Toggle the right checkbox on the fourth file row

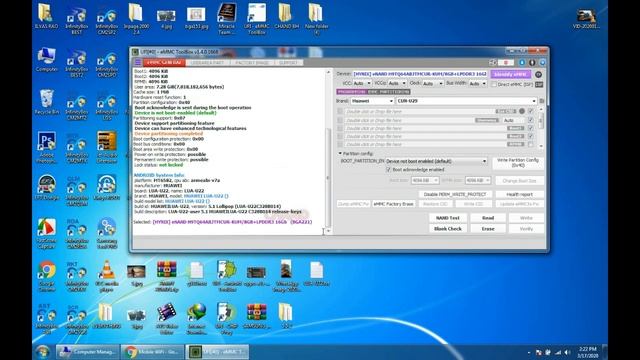click(x=530, y=136)
